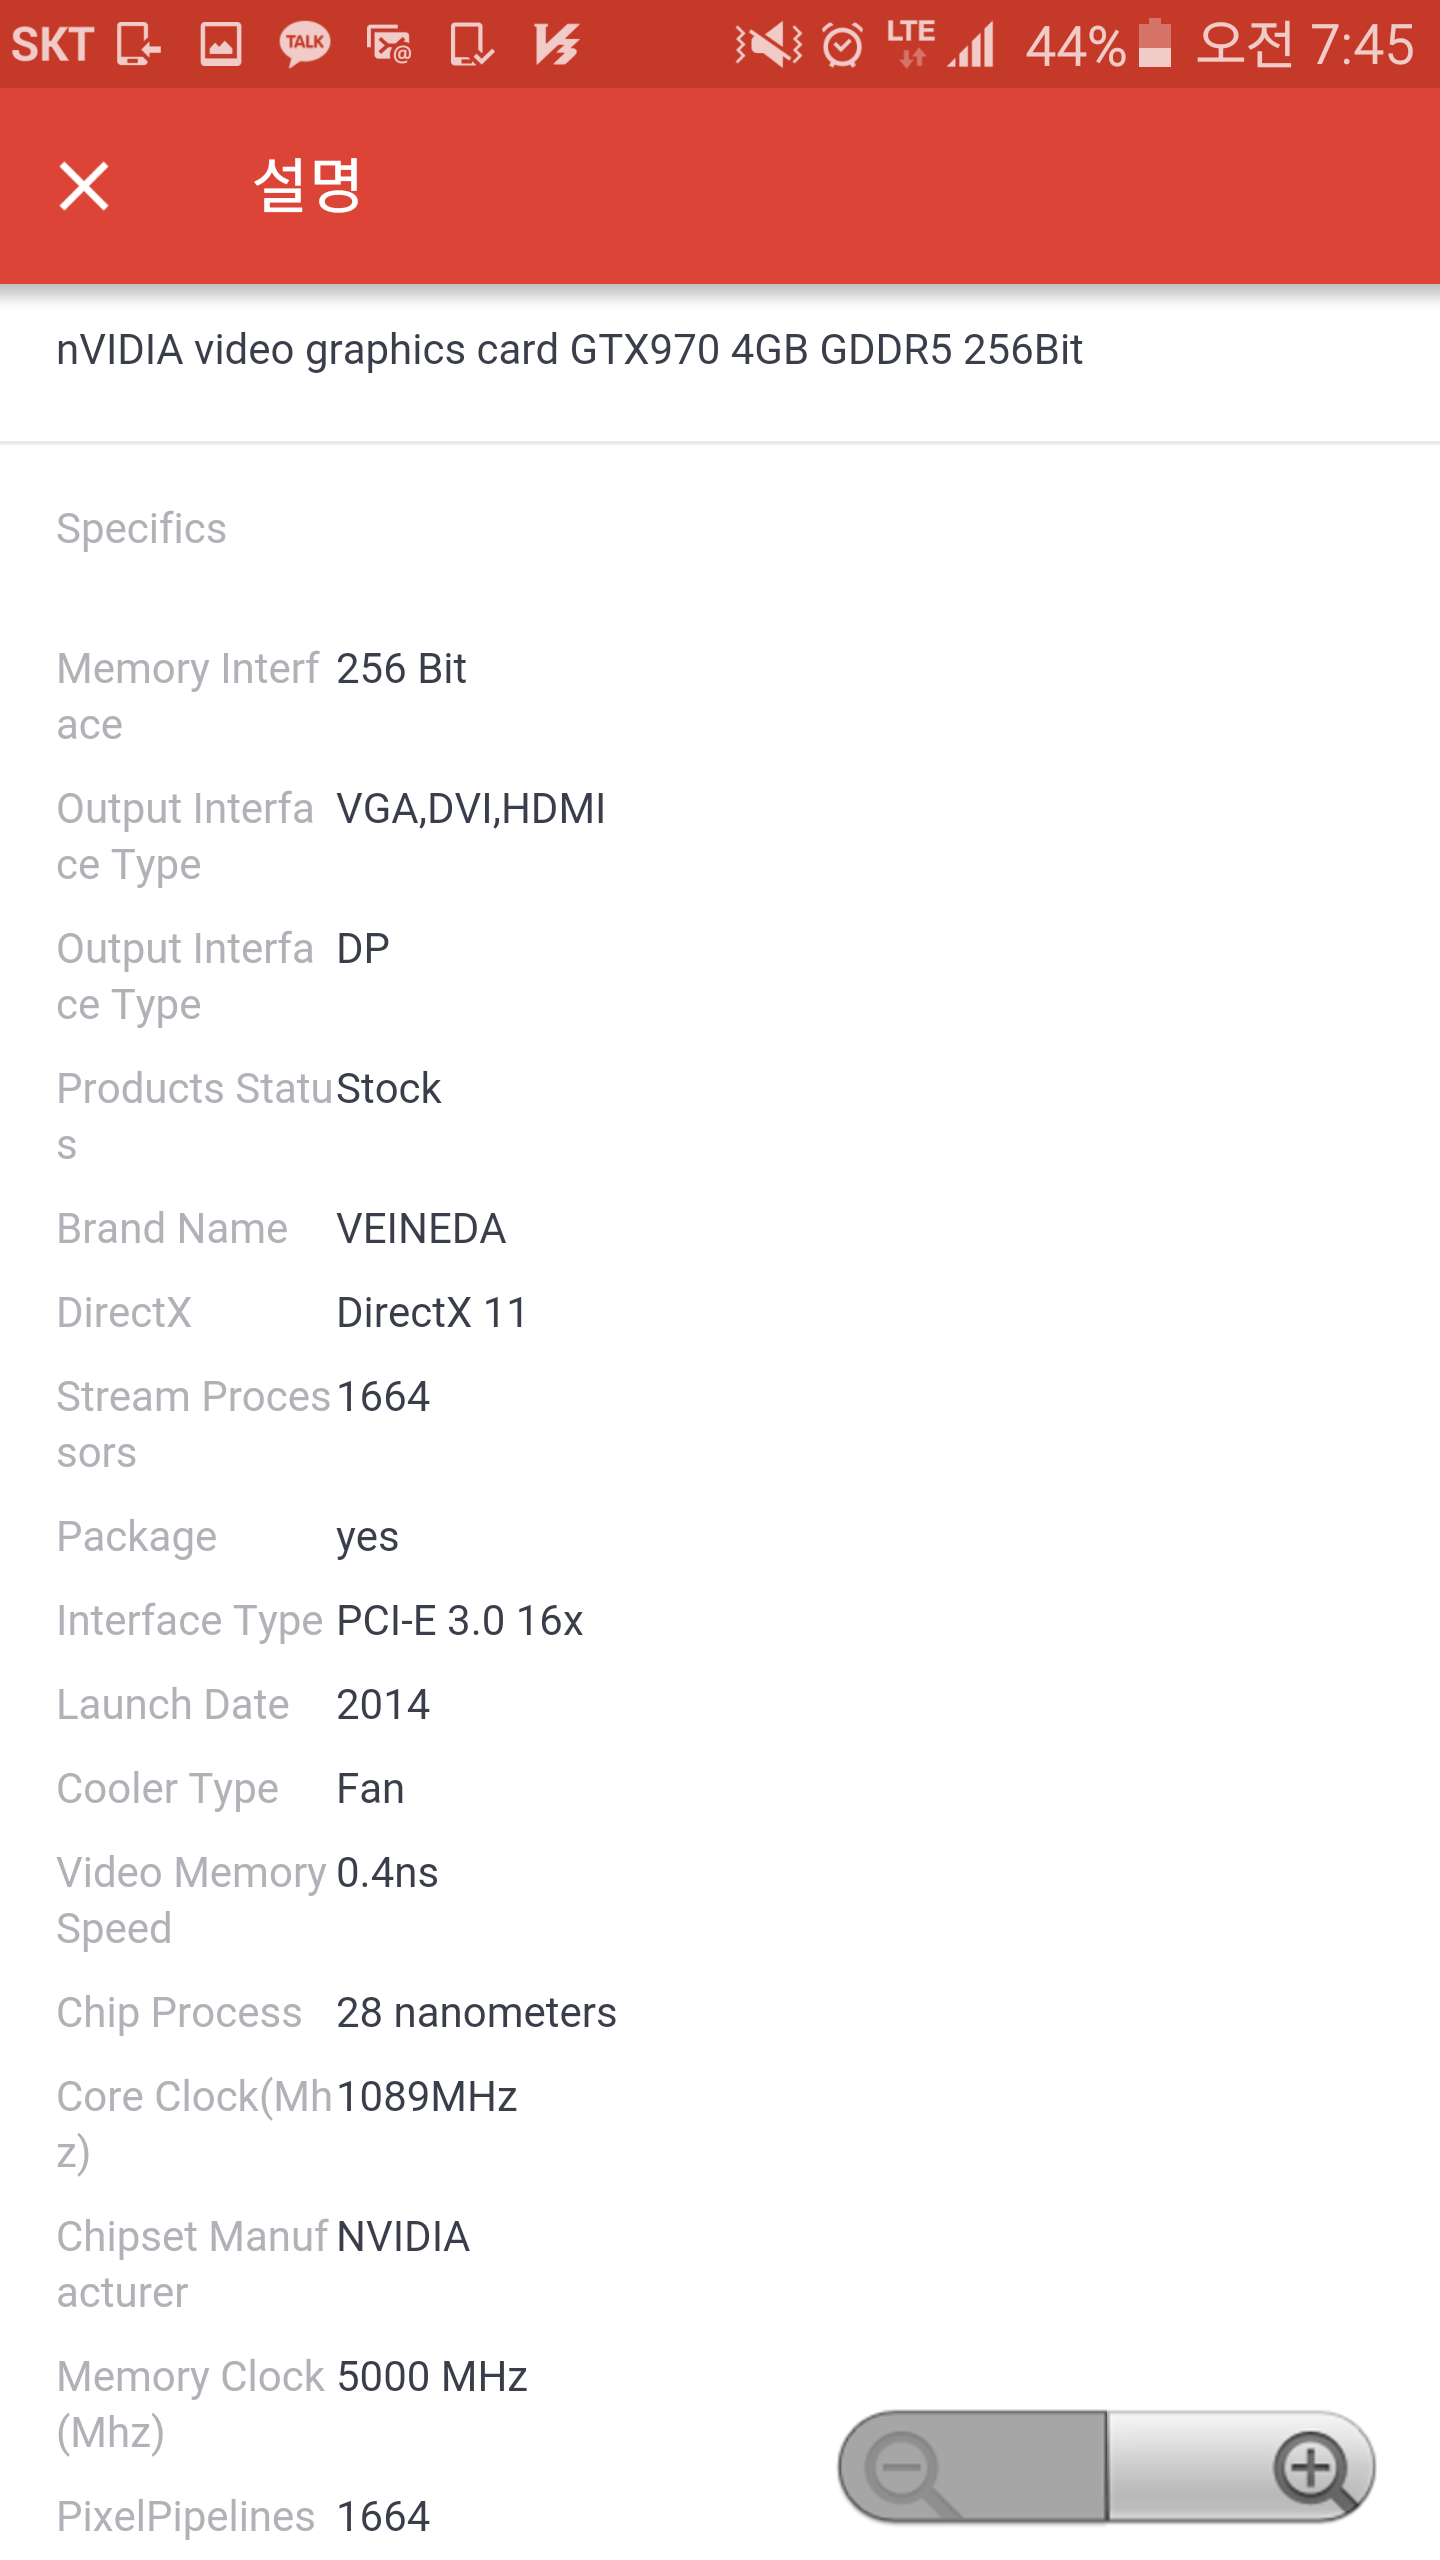The width and height of the screenshot is (1440, 2560).
Task: Tap the PCI-E 3.0 16x interface value
Action: pyautogui.click(x=459, y=1620)
